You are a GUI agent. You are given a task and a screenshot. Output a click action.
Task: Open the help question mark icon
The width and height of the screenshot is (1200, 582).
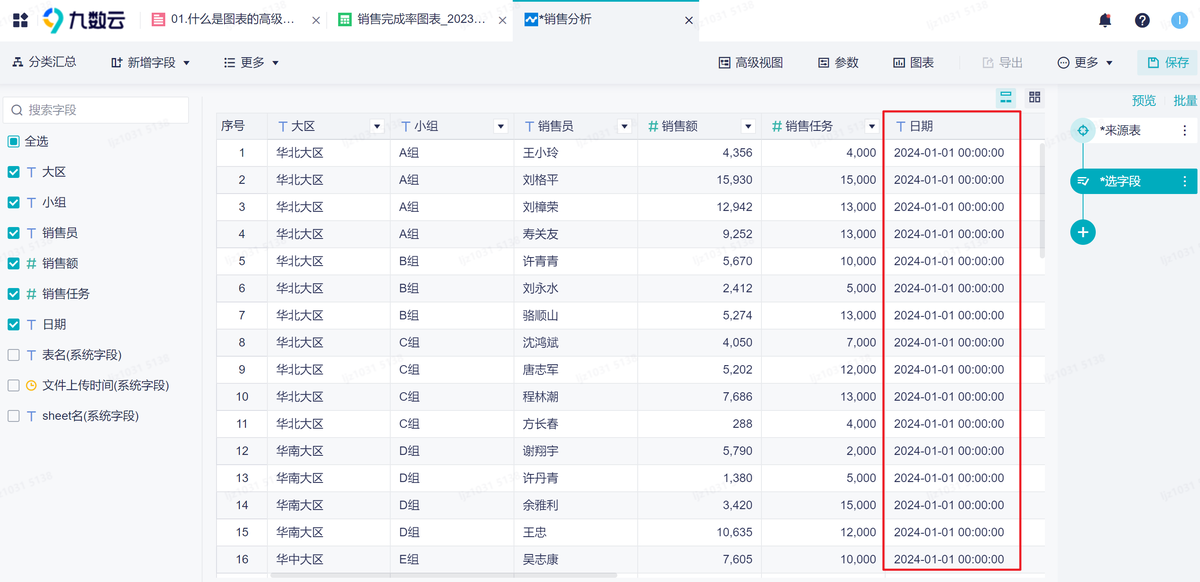[1142, 20]
